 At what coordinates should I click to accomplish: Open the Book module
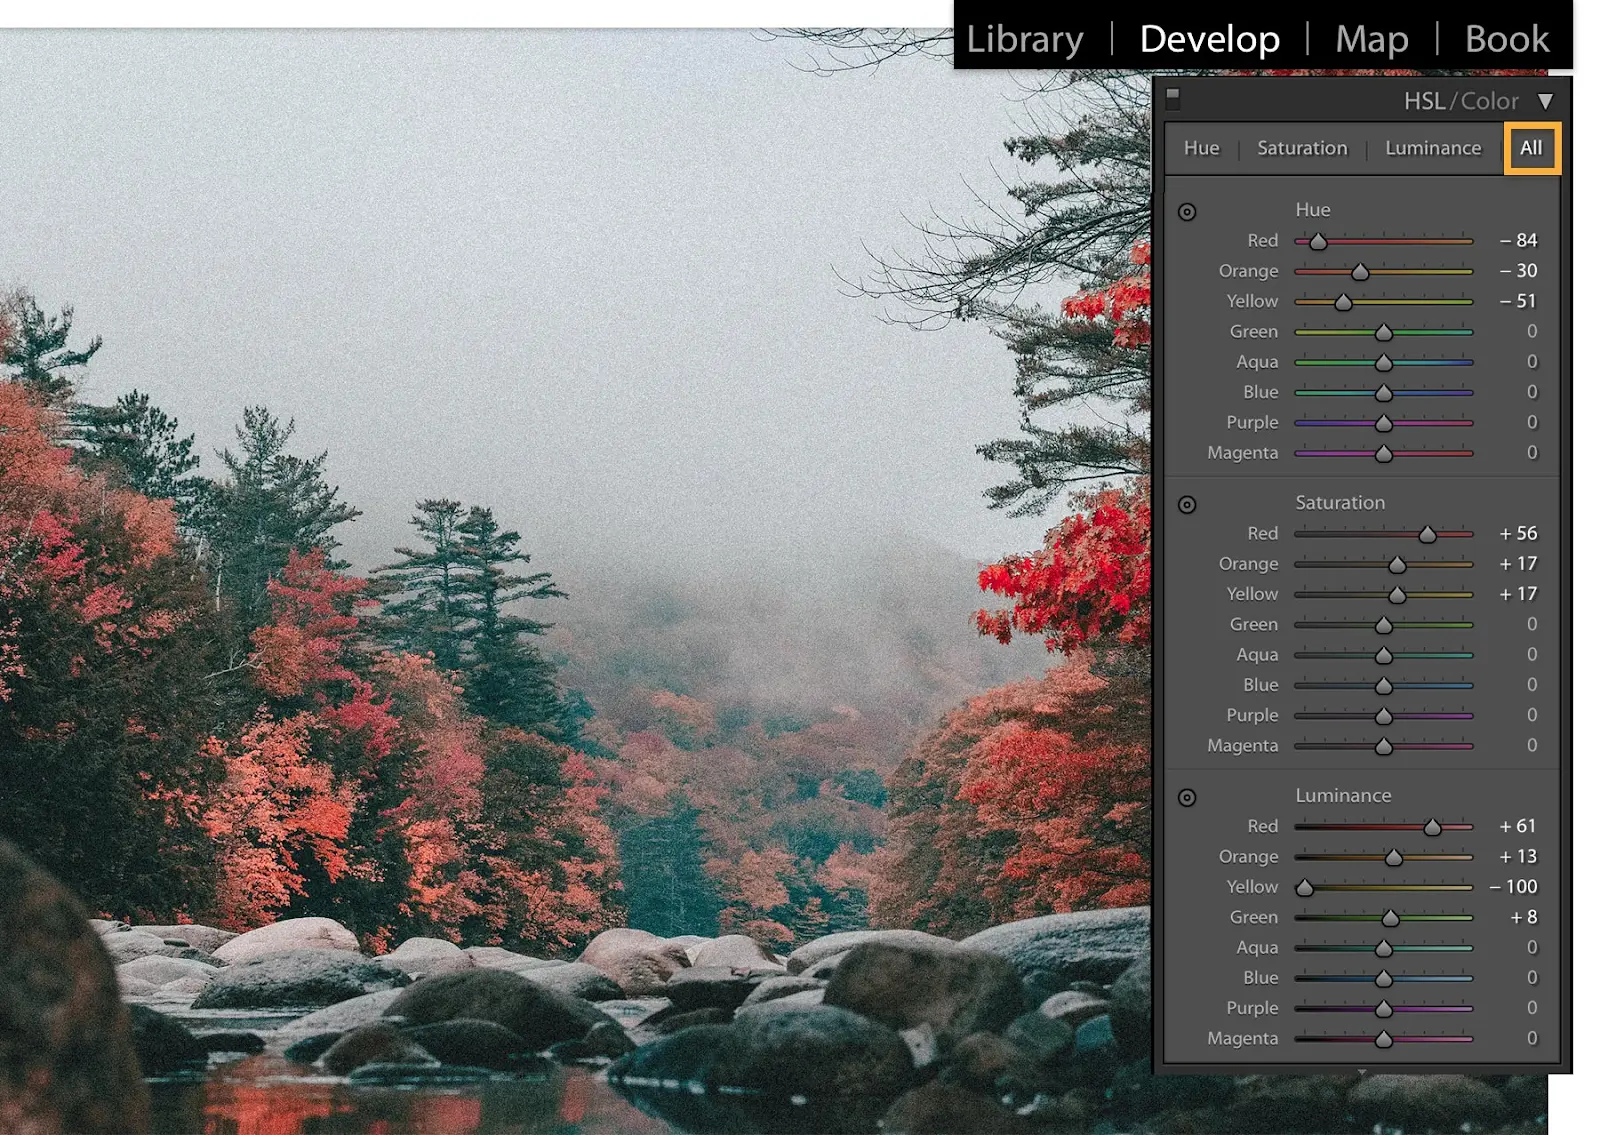[x=1506, y=39]
